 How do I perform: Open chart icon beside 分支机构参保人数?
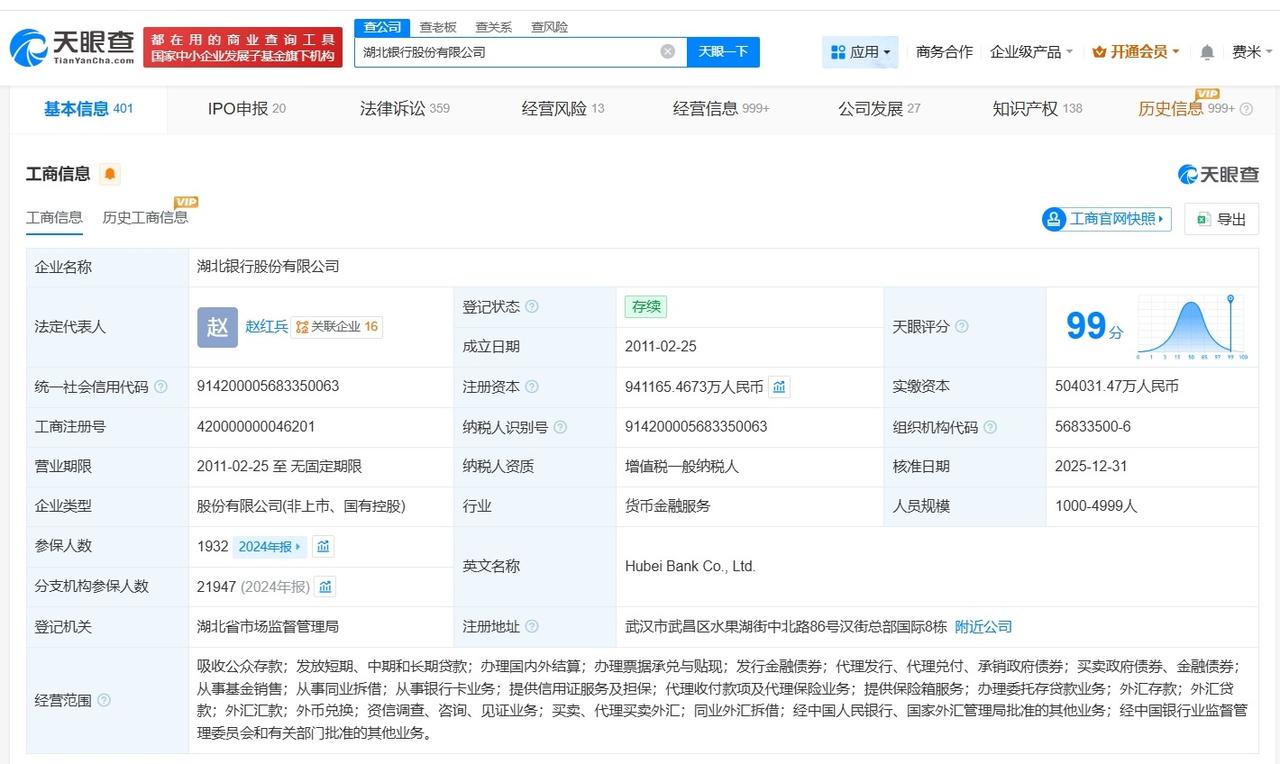click(x=325, y=587)
